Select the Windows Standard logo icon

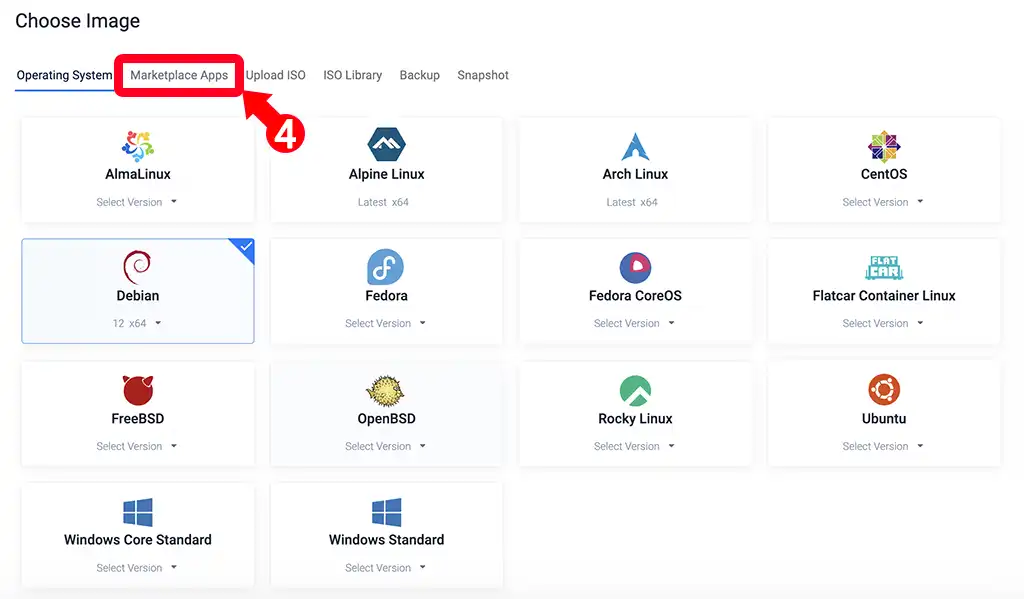click(387, 512)
